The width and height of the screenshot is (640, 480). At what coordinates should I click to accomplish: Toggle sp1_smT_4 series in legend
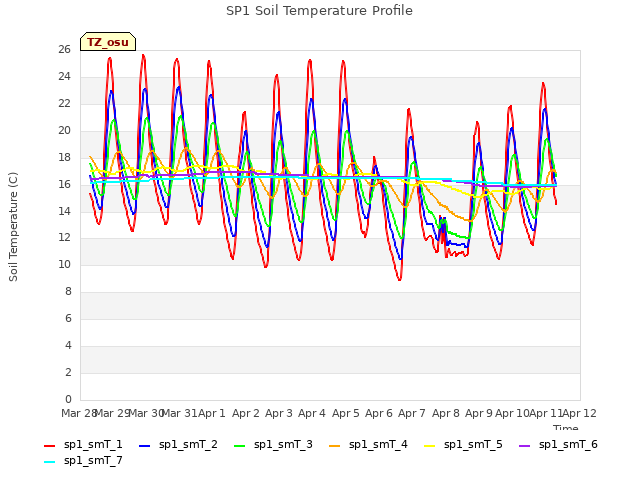368,444
